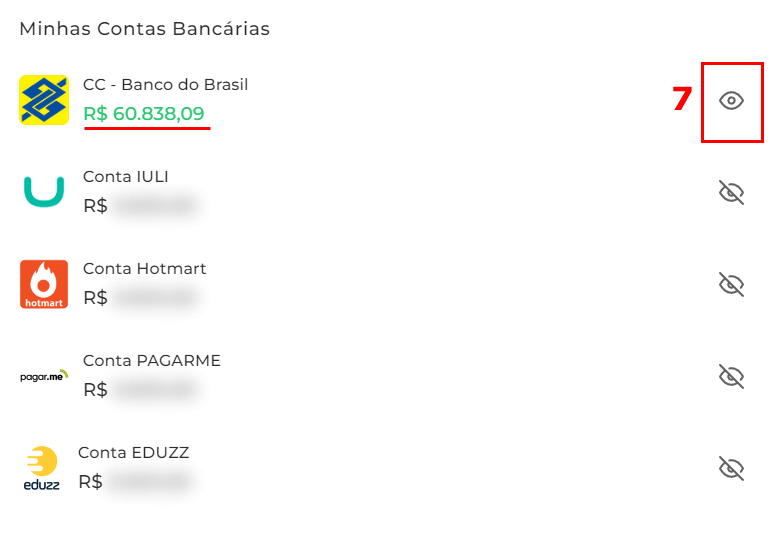The width and height of the screenshot is (772, 547).
Task: Click the Eduzz logo icon
Action: point(42,468)
